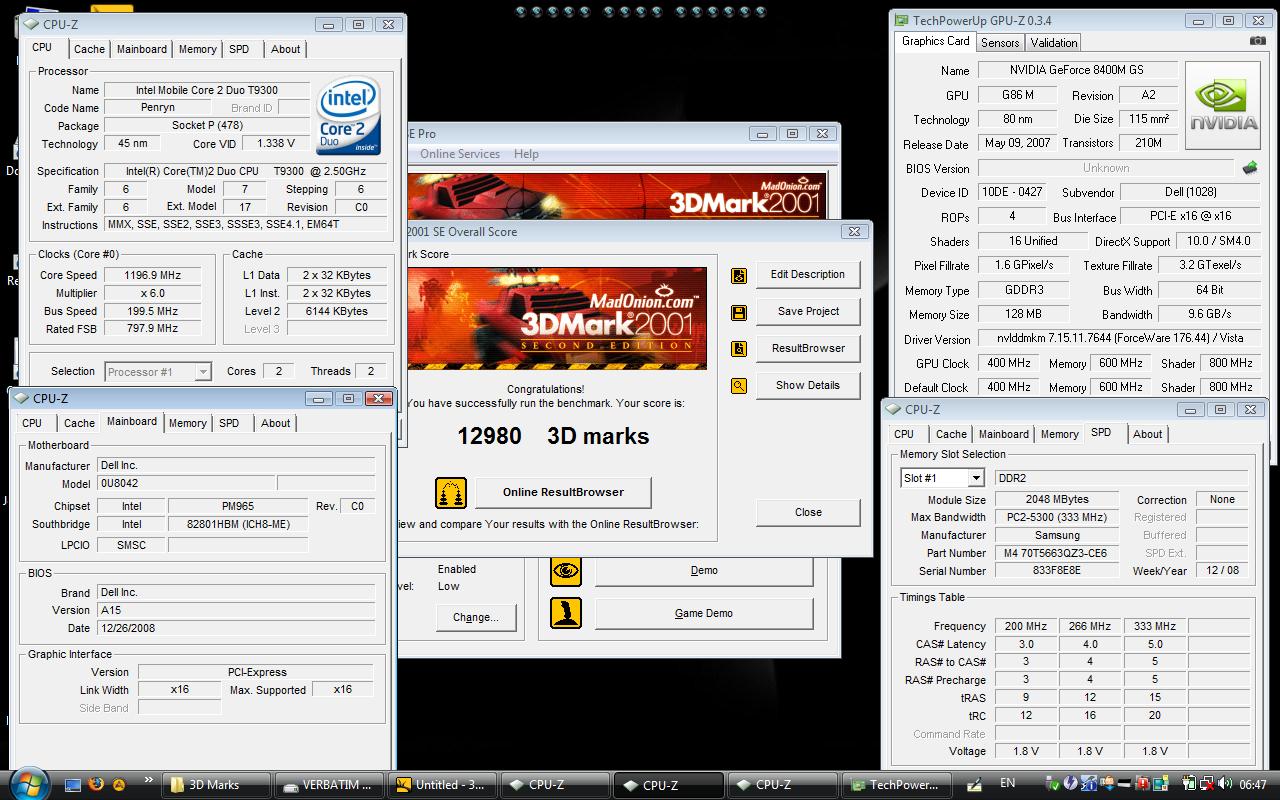1280x800 pixels.
Task: Click the Save Project floppy disk icon
Action: click(x=739, y=312)
